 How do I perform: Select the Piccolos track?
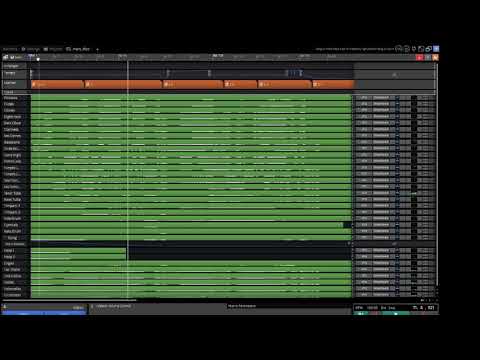pyautogui.click(x=16, y=98)
